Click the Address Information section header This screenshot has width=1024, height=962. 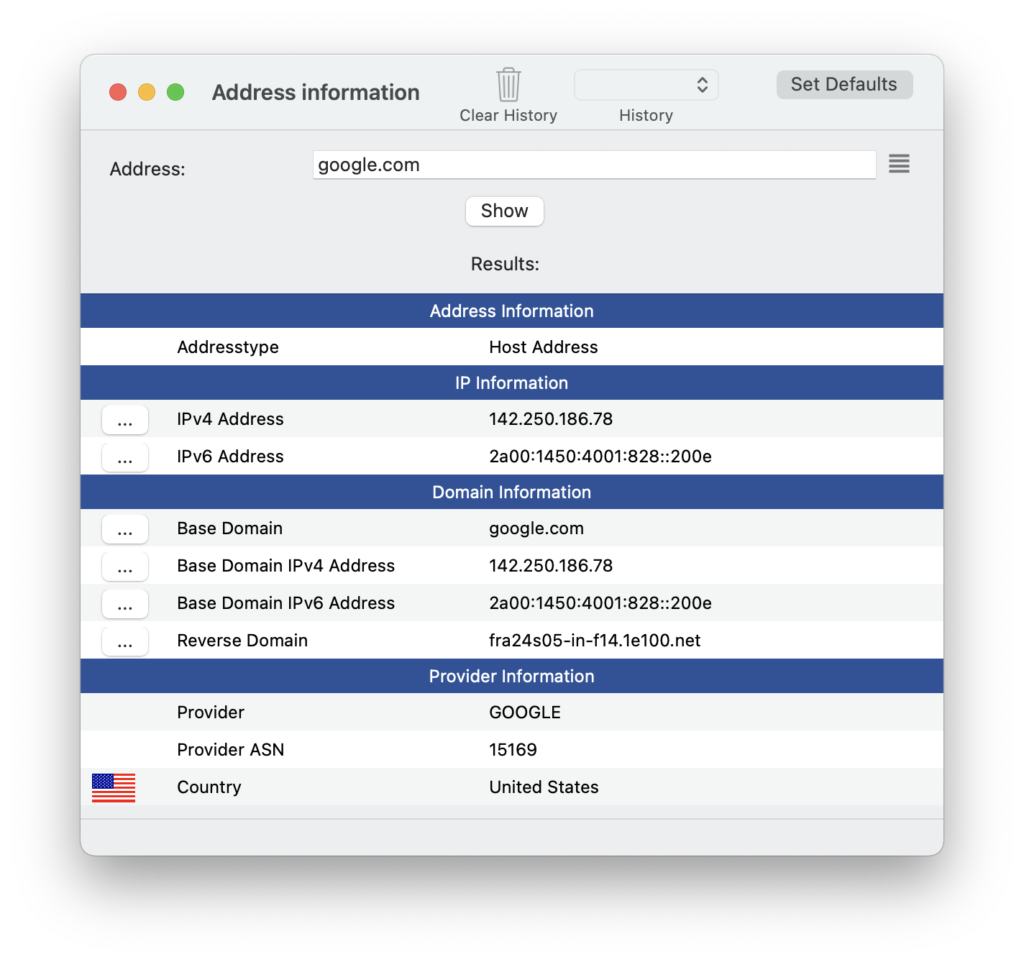coord(512,311)
